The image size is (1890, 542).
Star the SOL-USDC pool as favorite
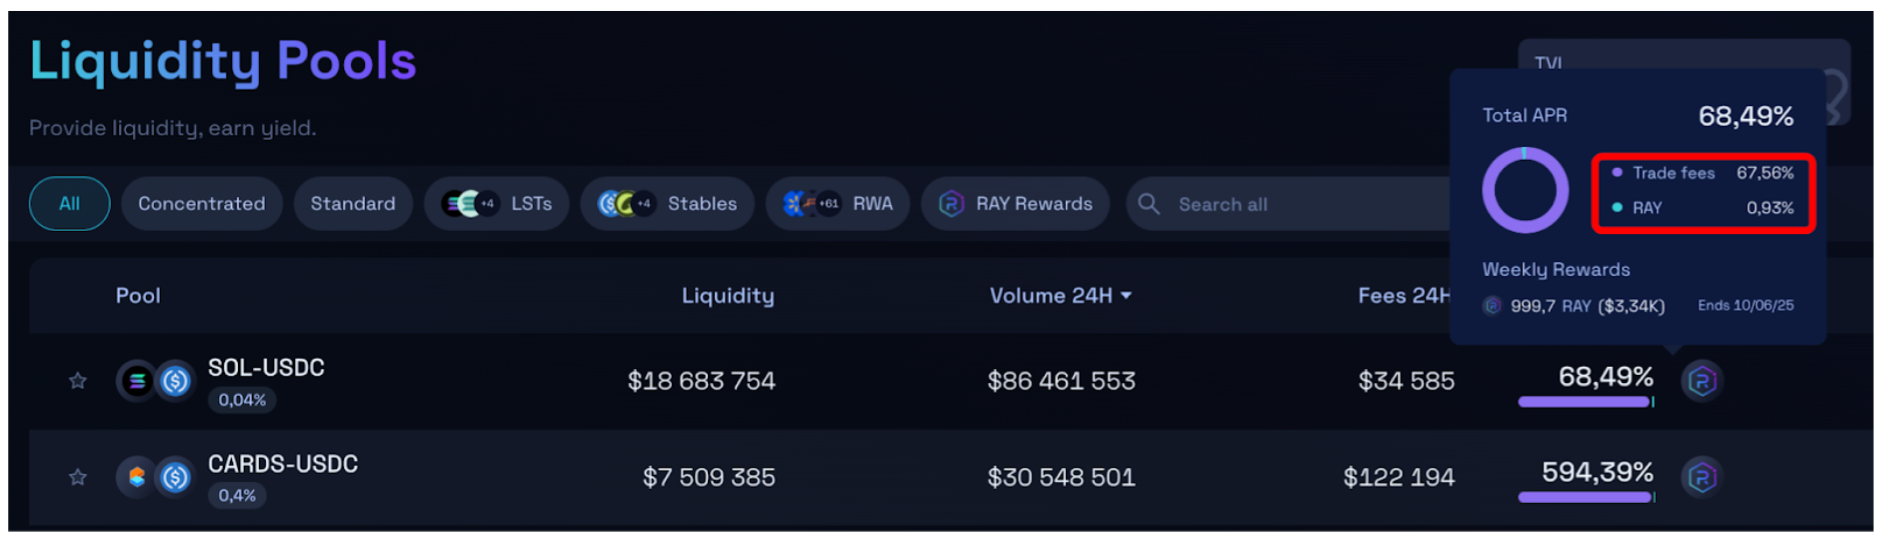pyautogui.click(x=77, y=381)
